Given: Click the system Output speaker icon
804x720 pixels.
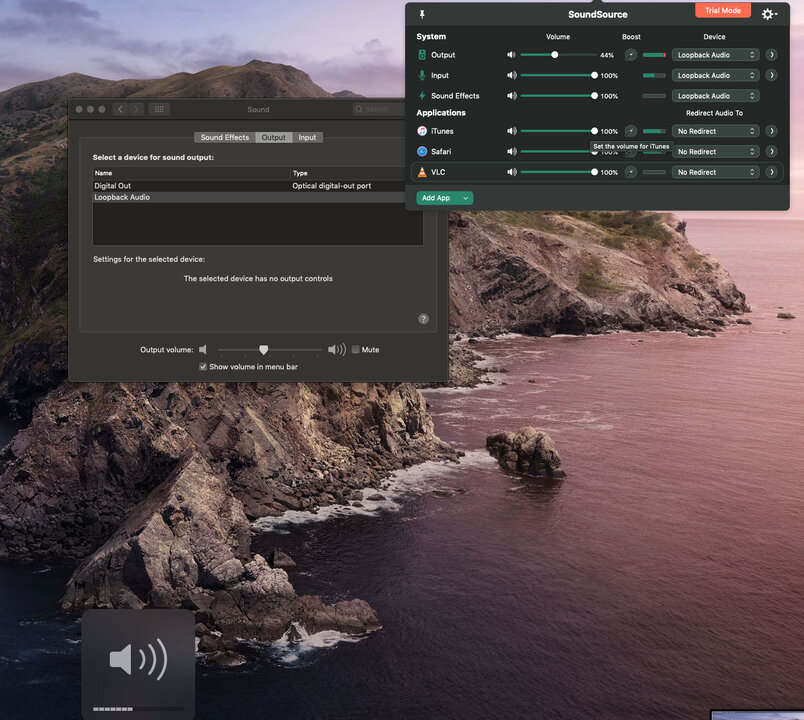Looking at the screenshot, I should pos(422,55).
